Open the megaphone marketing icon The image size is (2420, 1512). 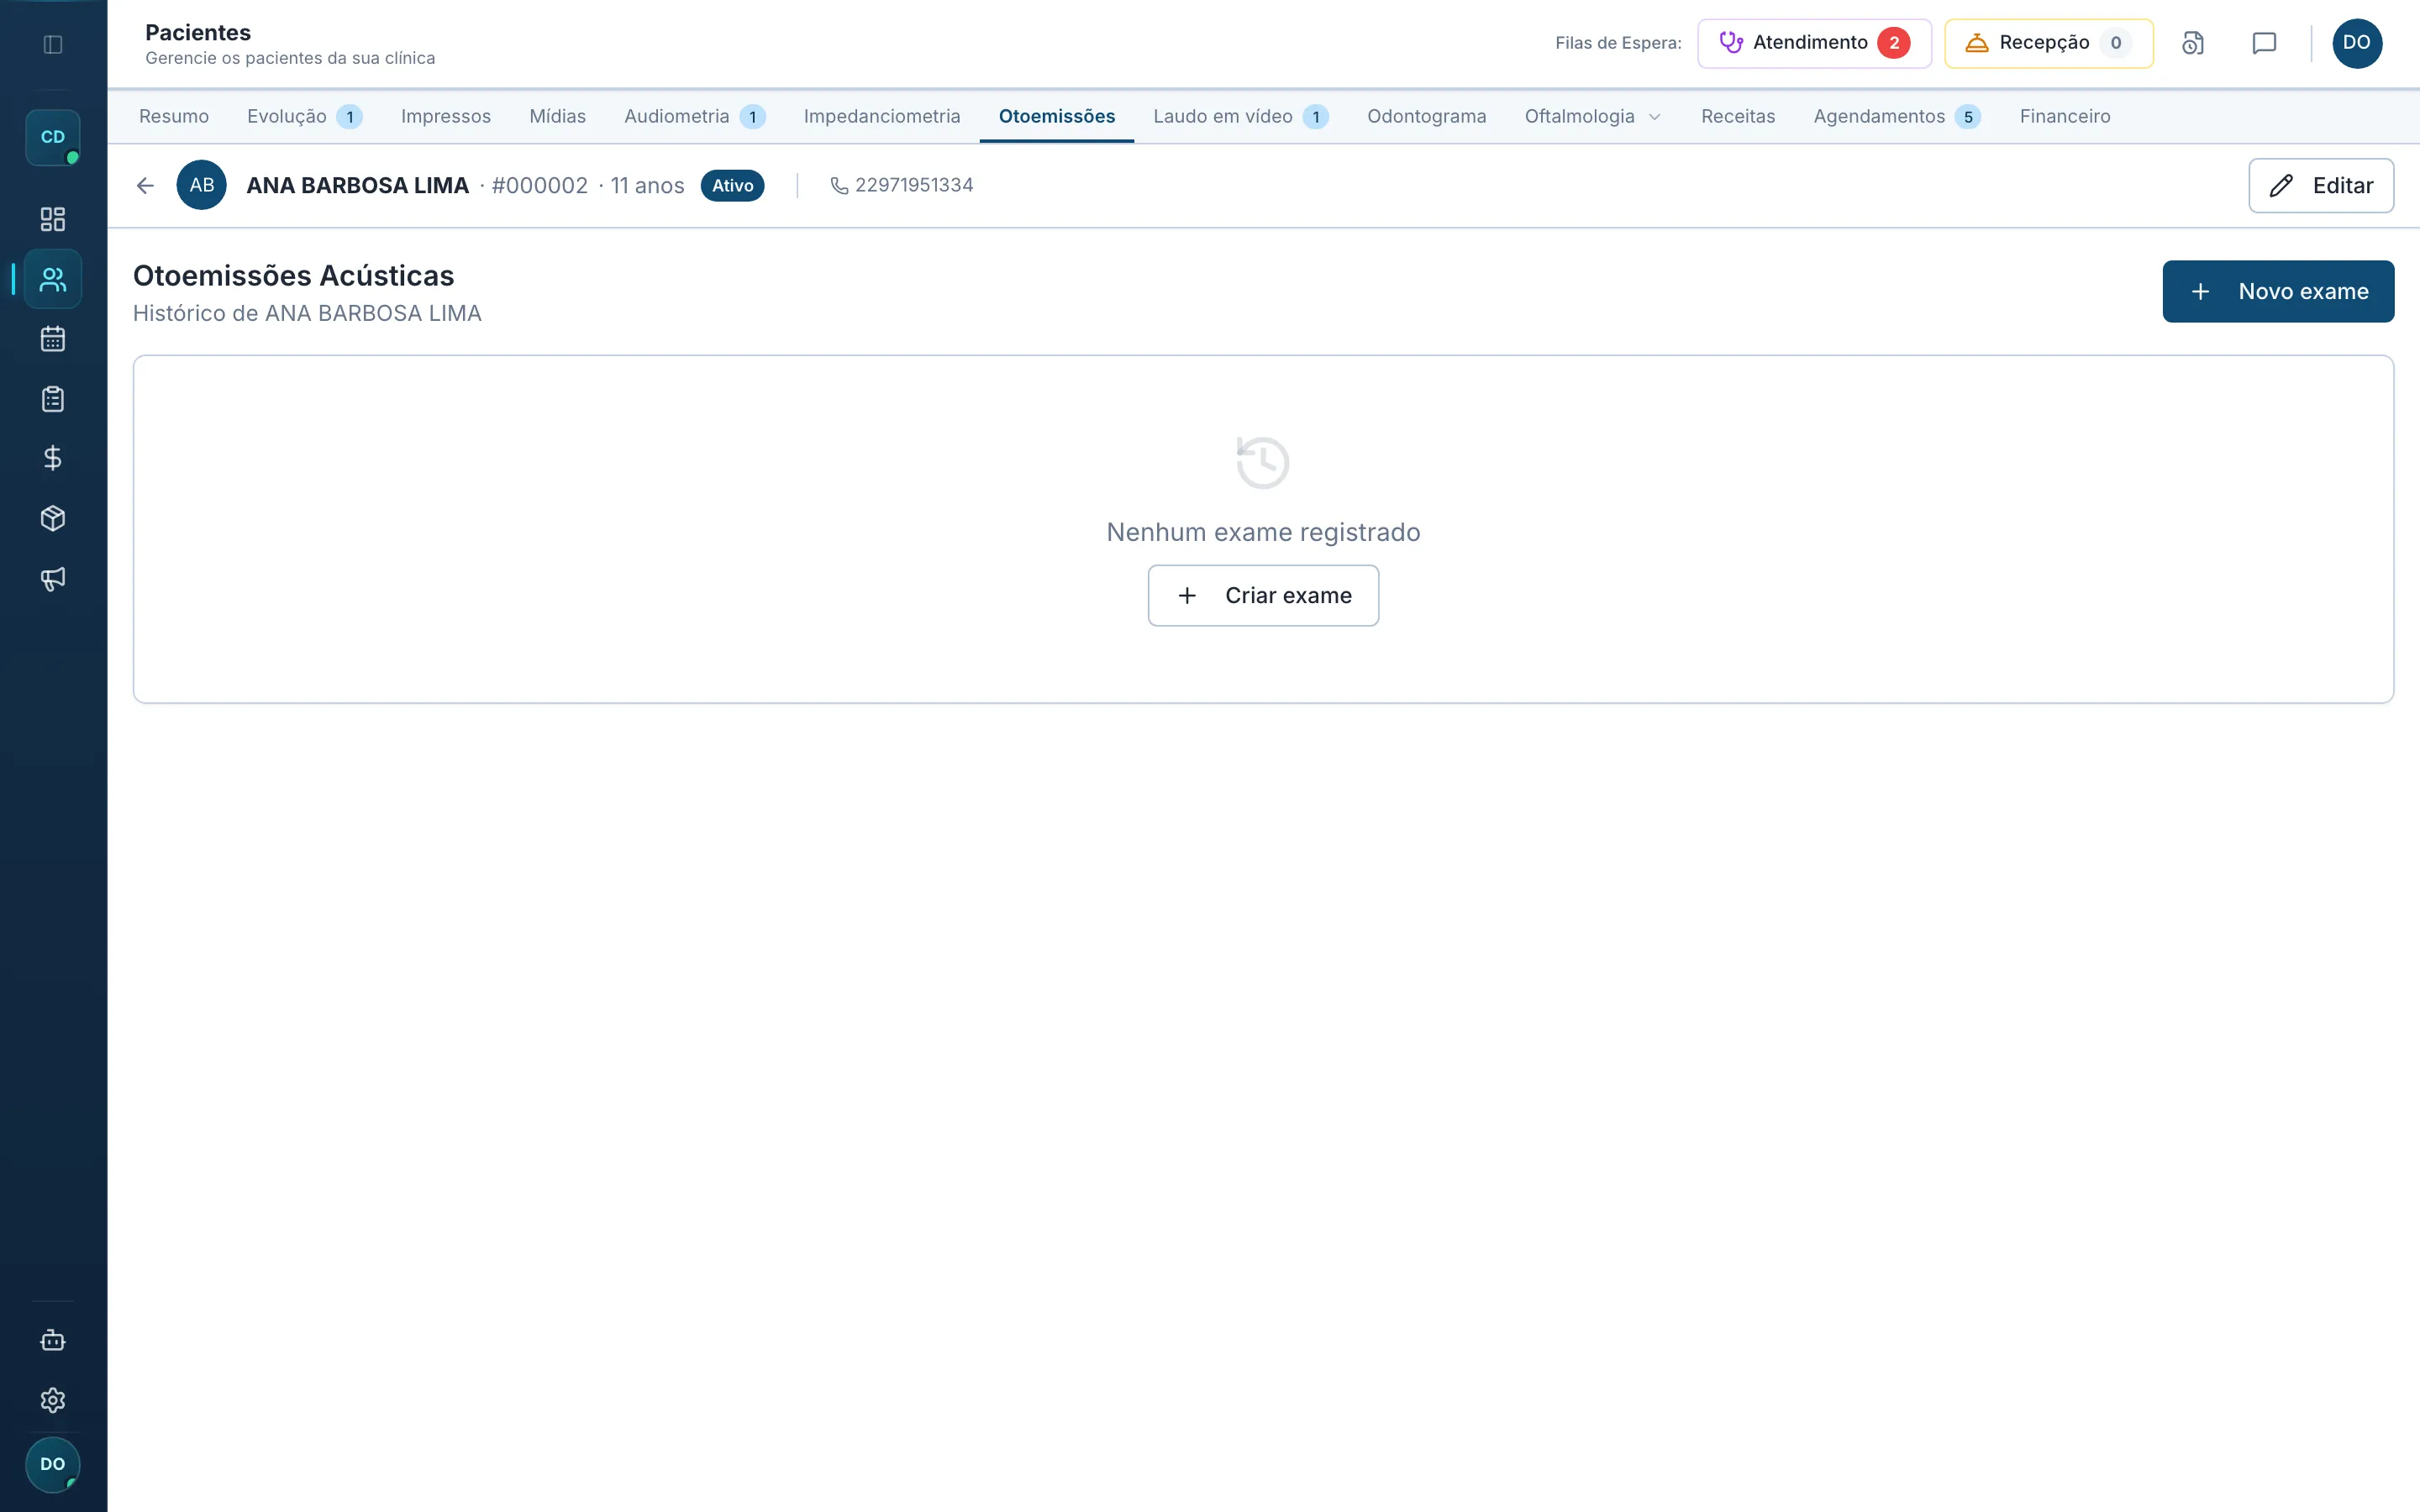53,578
